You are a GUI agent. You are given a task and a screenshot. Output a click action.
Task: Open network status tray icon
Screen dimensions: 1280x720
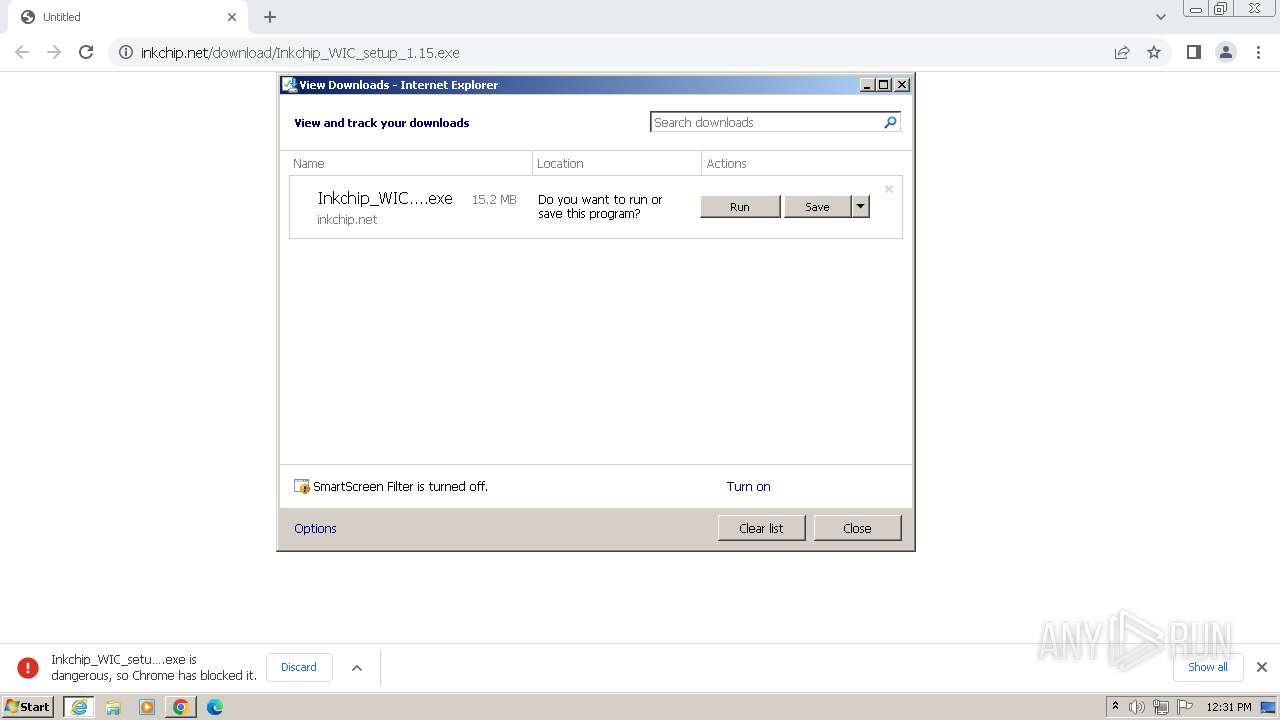pyautogui.click(x=1161, y=707)
